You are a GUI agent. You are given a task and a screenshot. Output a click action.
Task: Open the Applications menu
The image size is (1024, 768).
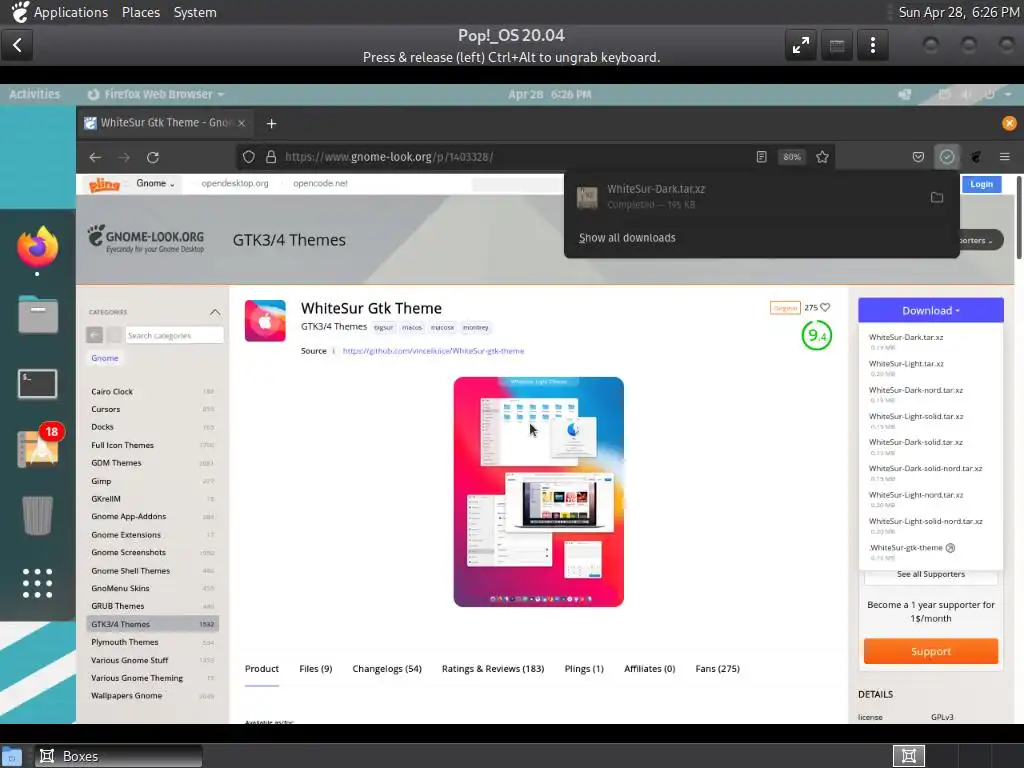point(71,12)
